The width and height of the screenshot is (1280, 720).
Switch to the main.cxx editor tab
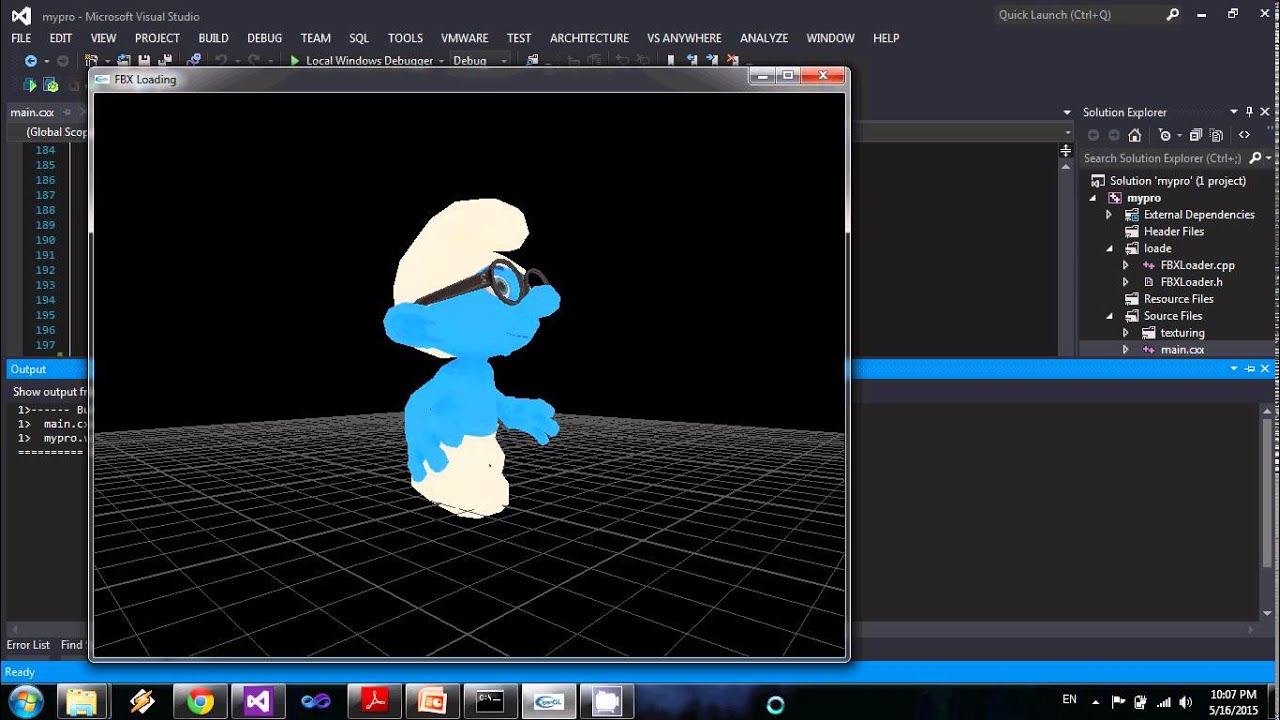32,112
